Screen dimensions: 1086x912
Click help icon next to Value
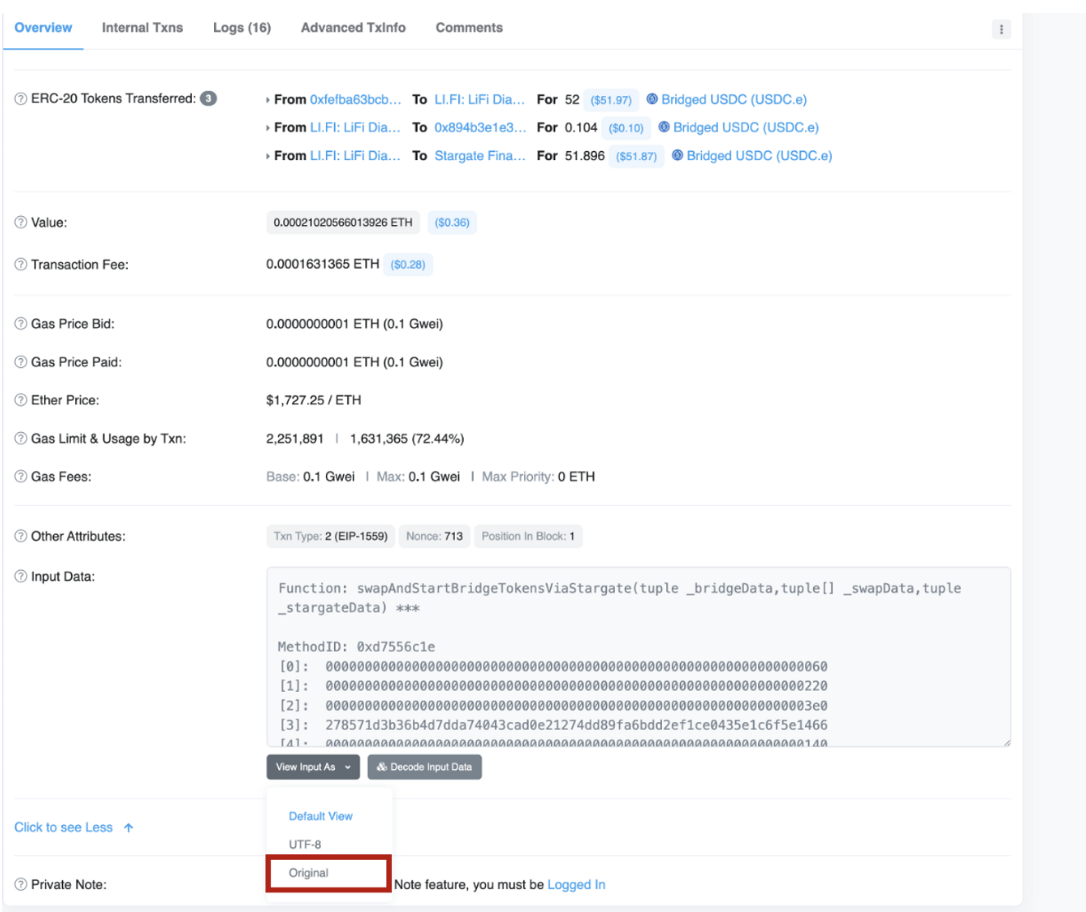coord(21,222)
